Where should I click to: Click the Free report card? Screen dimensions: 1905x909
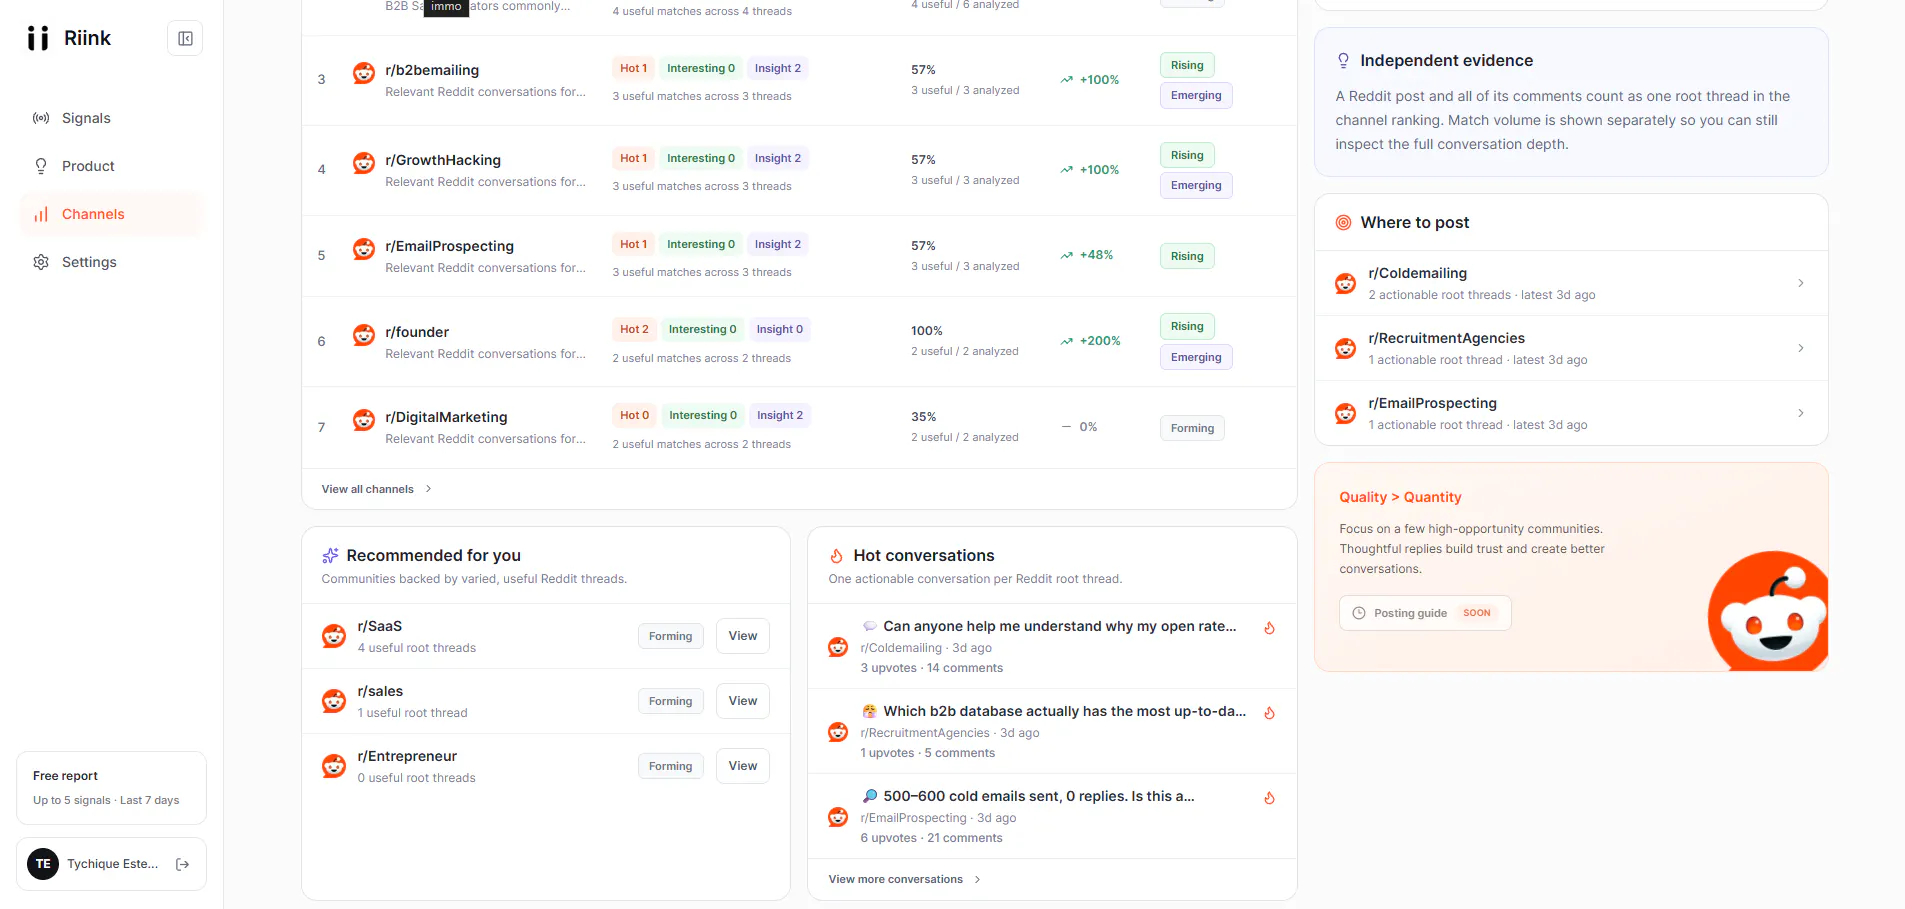111,788
